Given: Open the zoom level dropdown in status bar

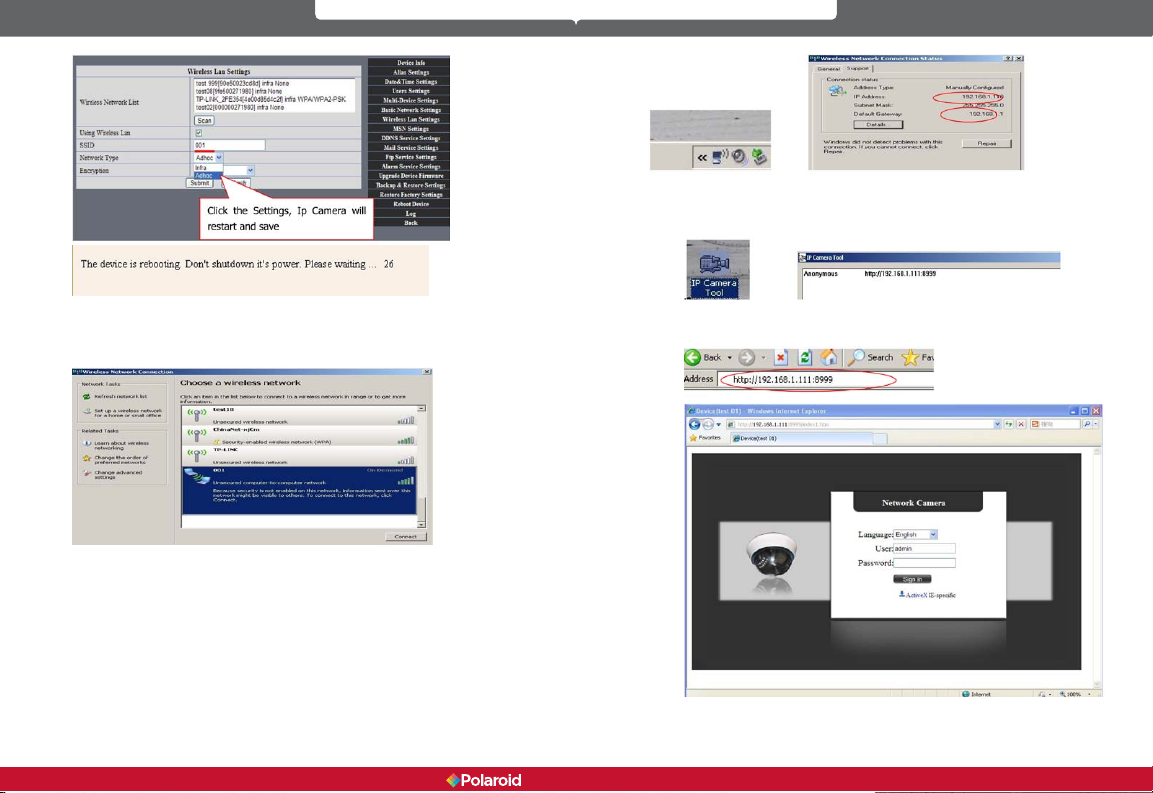Looking at the screenshot, I should coord(1088,694).
